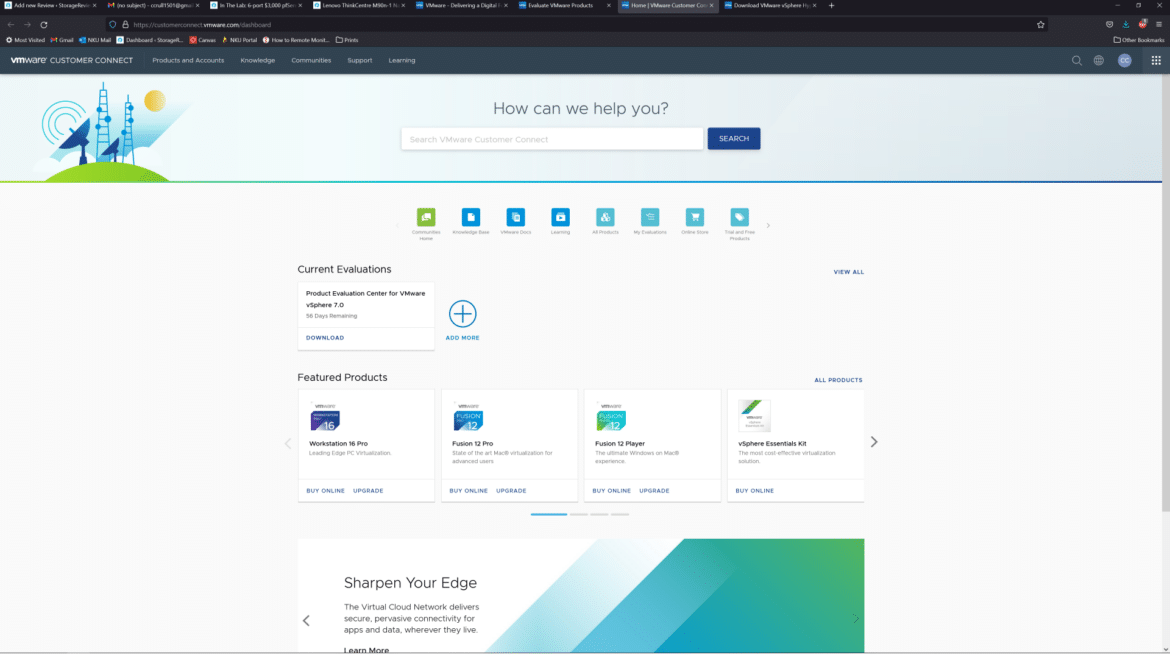This screenshot has width=1170, height=663.
Task: Click BUY ONLINE for Fusion 12 Player
Action: (x=612, y=491)
